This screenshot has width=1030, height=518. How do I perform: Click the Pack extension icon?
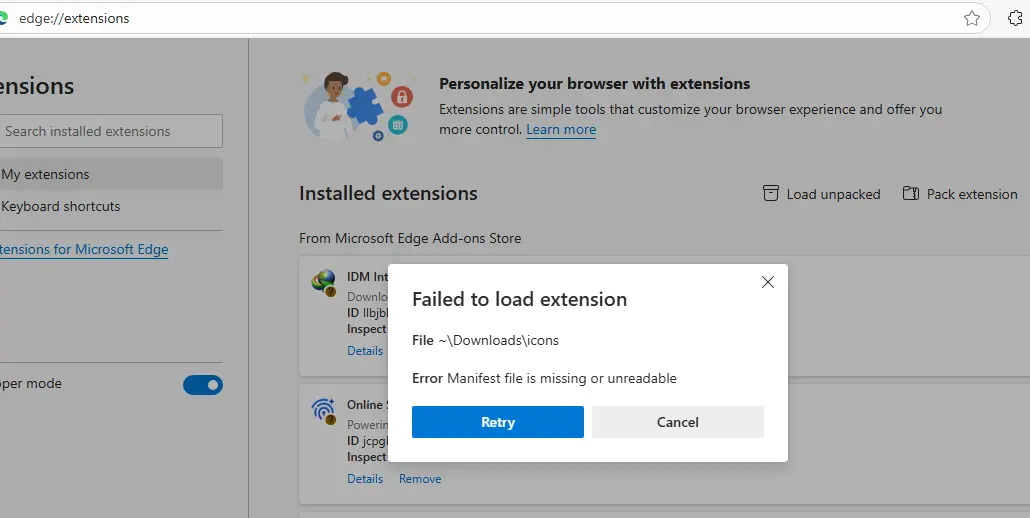(x=910, y=193)
